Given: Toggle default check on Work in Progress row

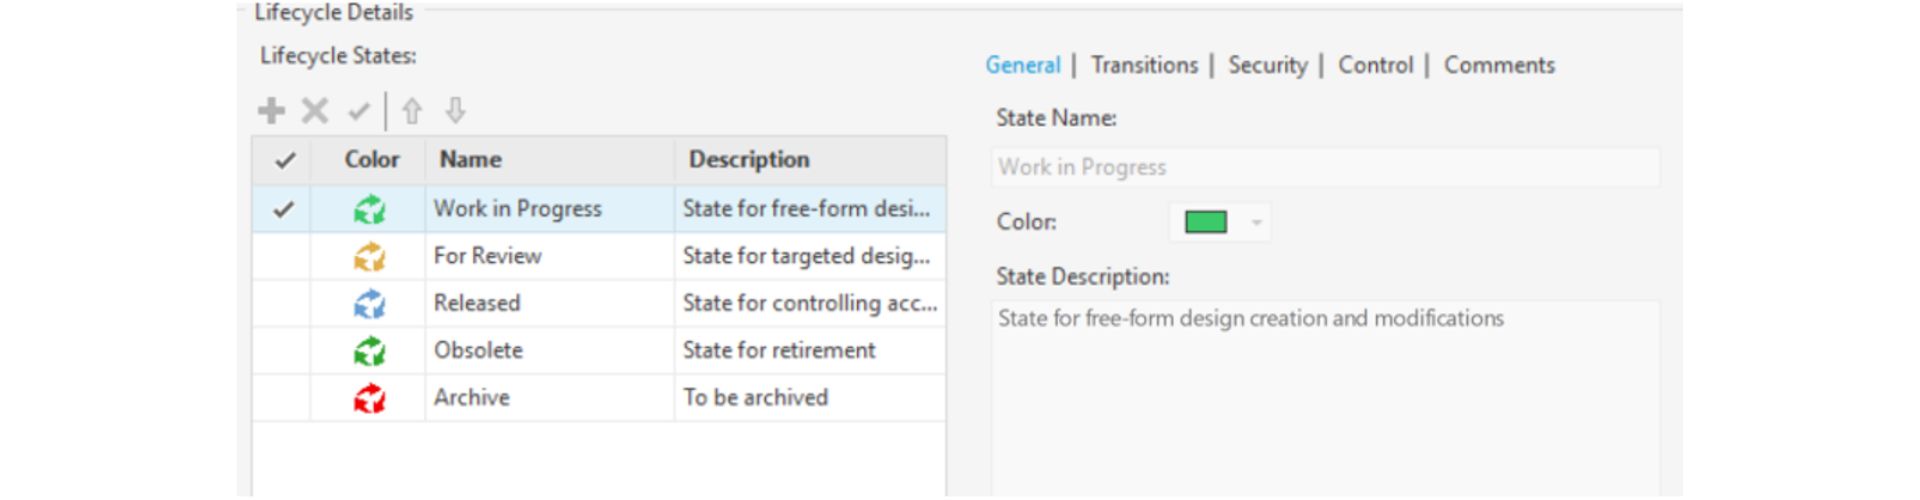Looking at the screenshot, I should (x=284, y=209).
